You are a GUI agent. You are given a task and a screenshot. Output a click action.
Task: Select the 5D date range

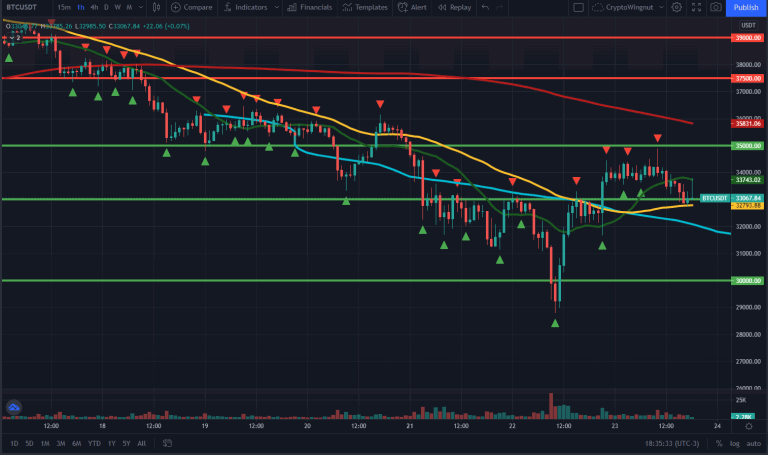[x=29, y=443]
